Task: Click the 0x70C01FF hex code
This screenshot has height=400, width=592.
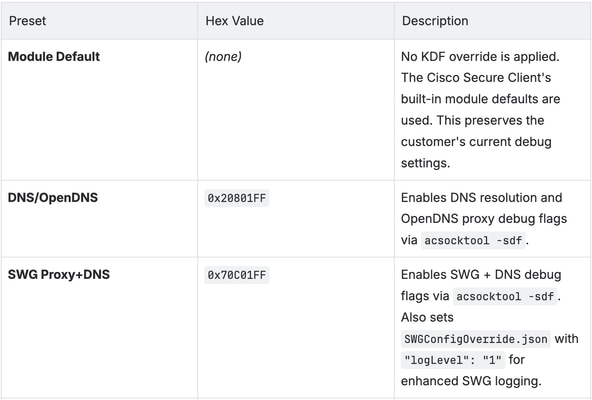Action: (x=237, y=275)
